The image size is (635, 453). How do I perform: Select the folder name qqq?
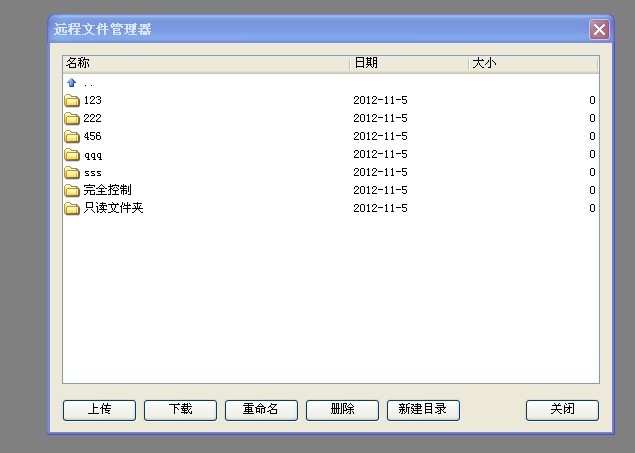(x=93, y=155)
